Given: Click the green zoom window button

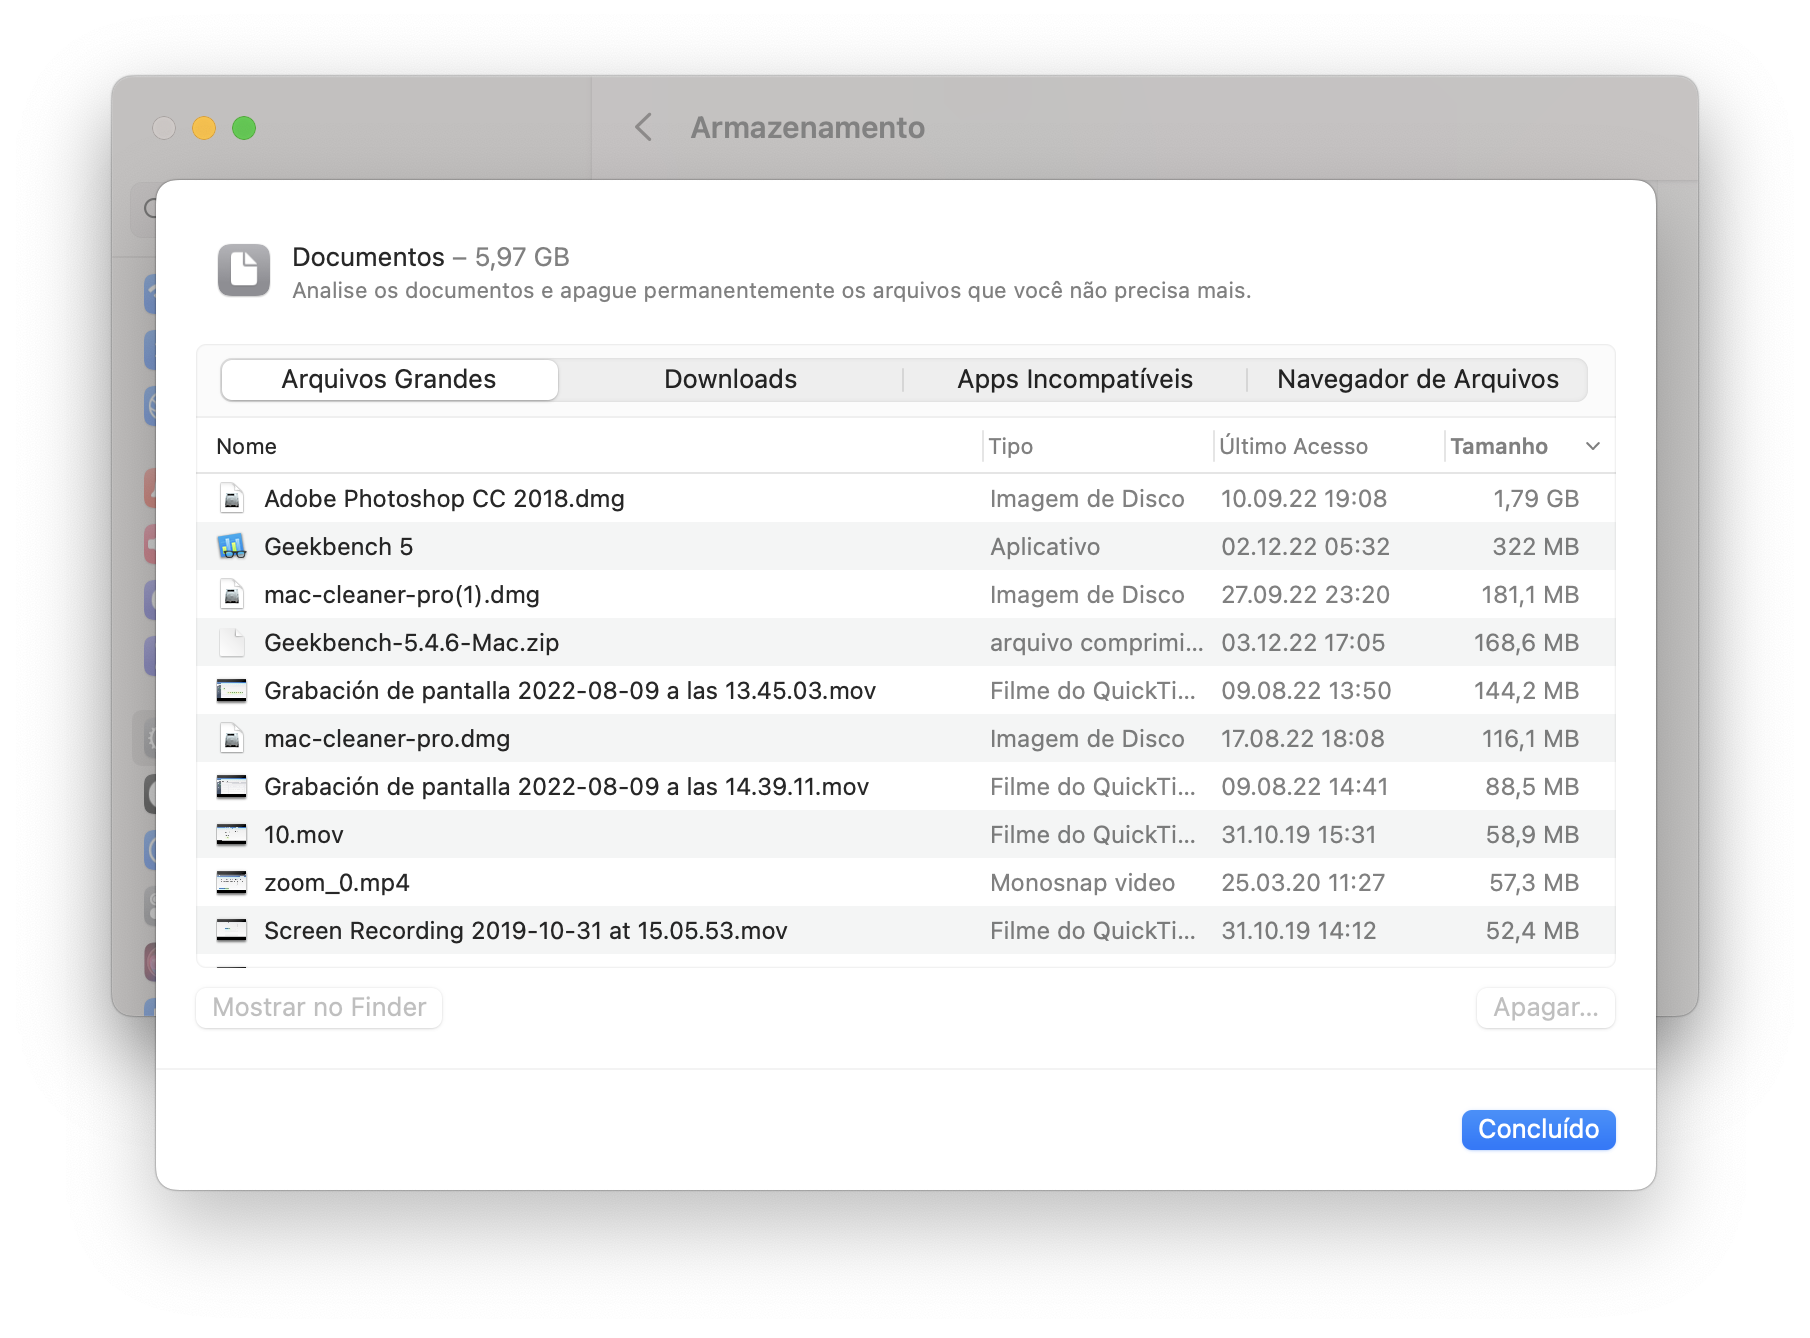Looking at the screenshot, I should [x=244, y=128].
